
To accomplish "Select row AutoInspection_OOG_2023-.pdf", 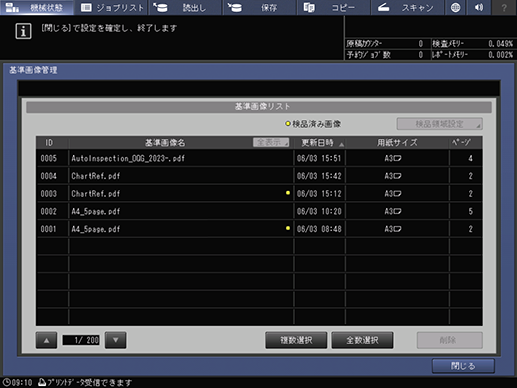I will tap(259, 158).
